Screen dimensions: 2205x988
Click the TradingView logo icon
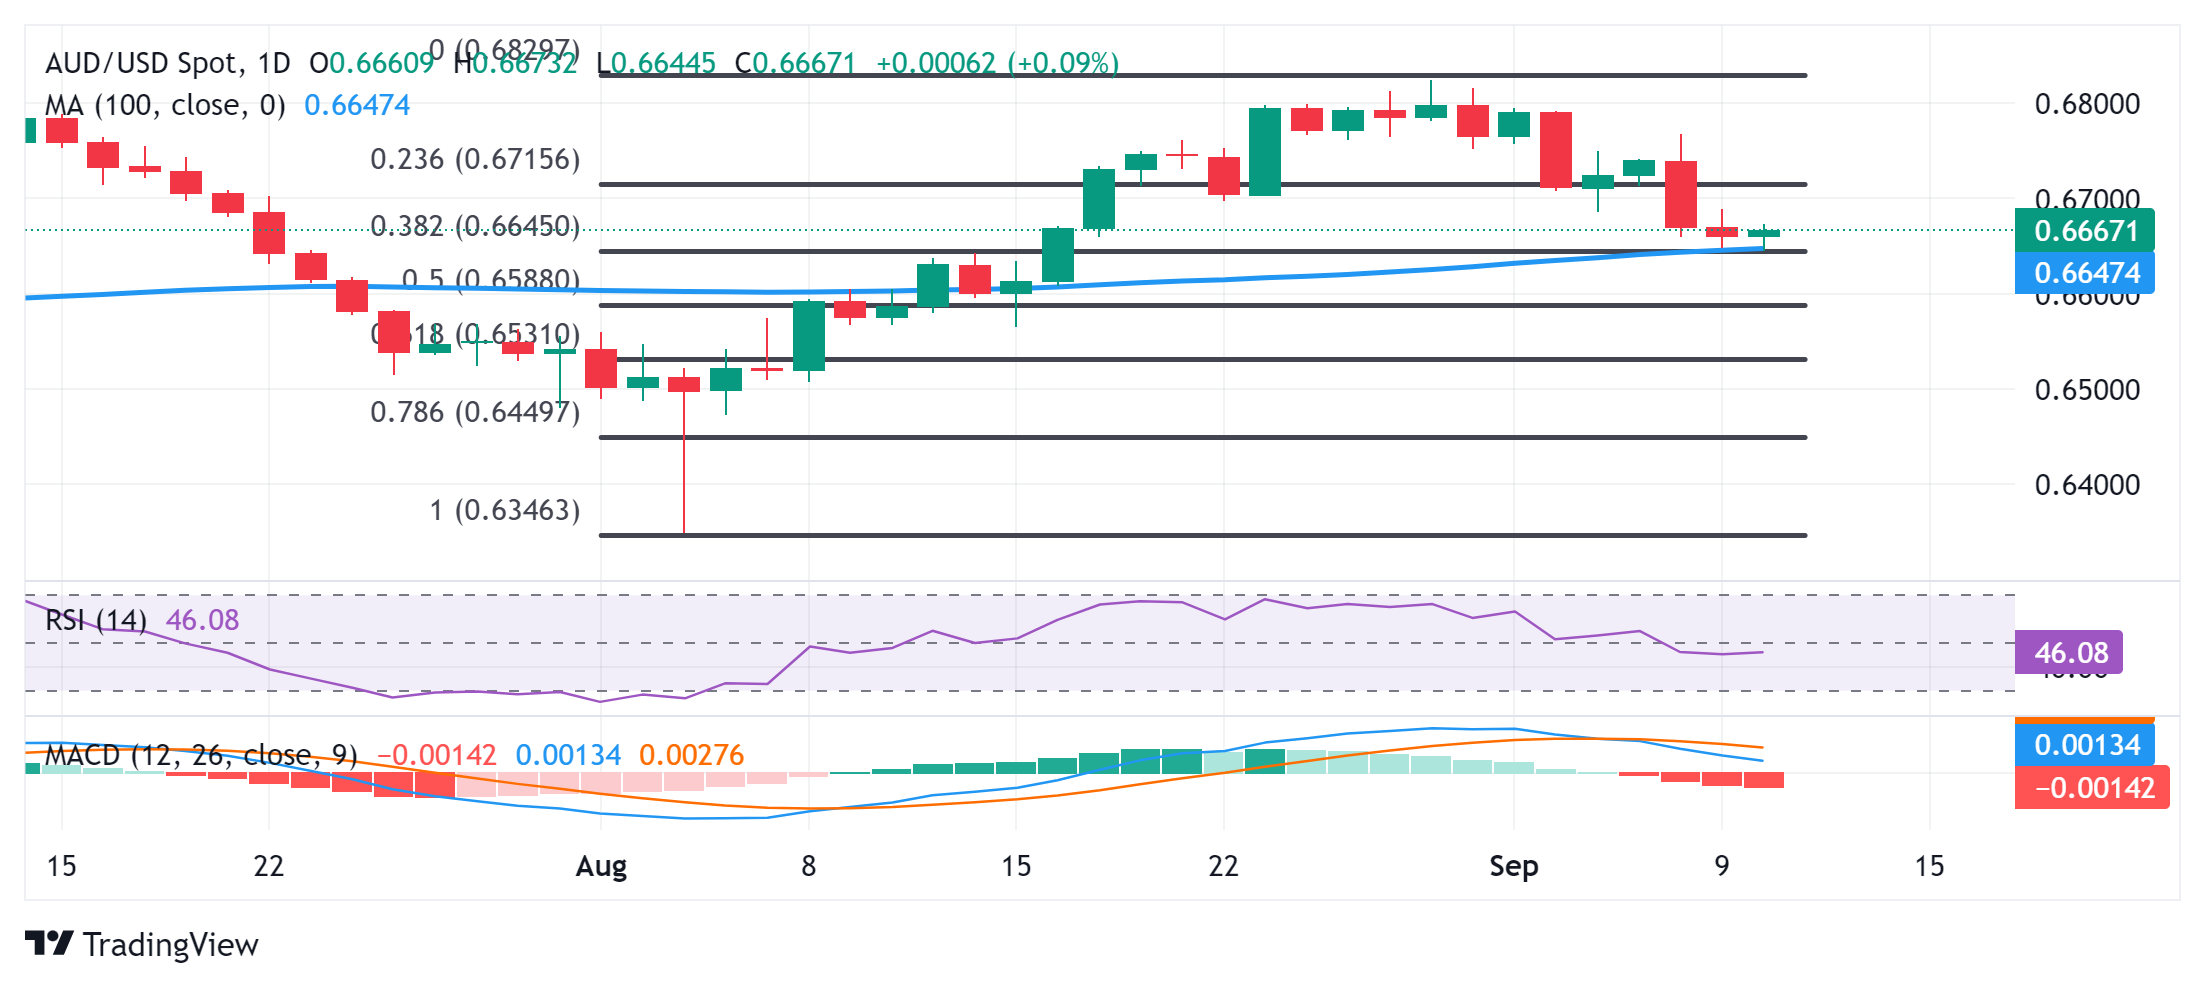(49, 943)
